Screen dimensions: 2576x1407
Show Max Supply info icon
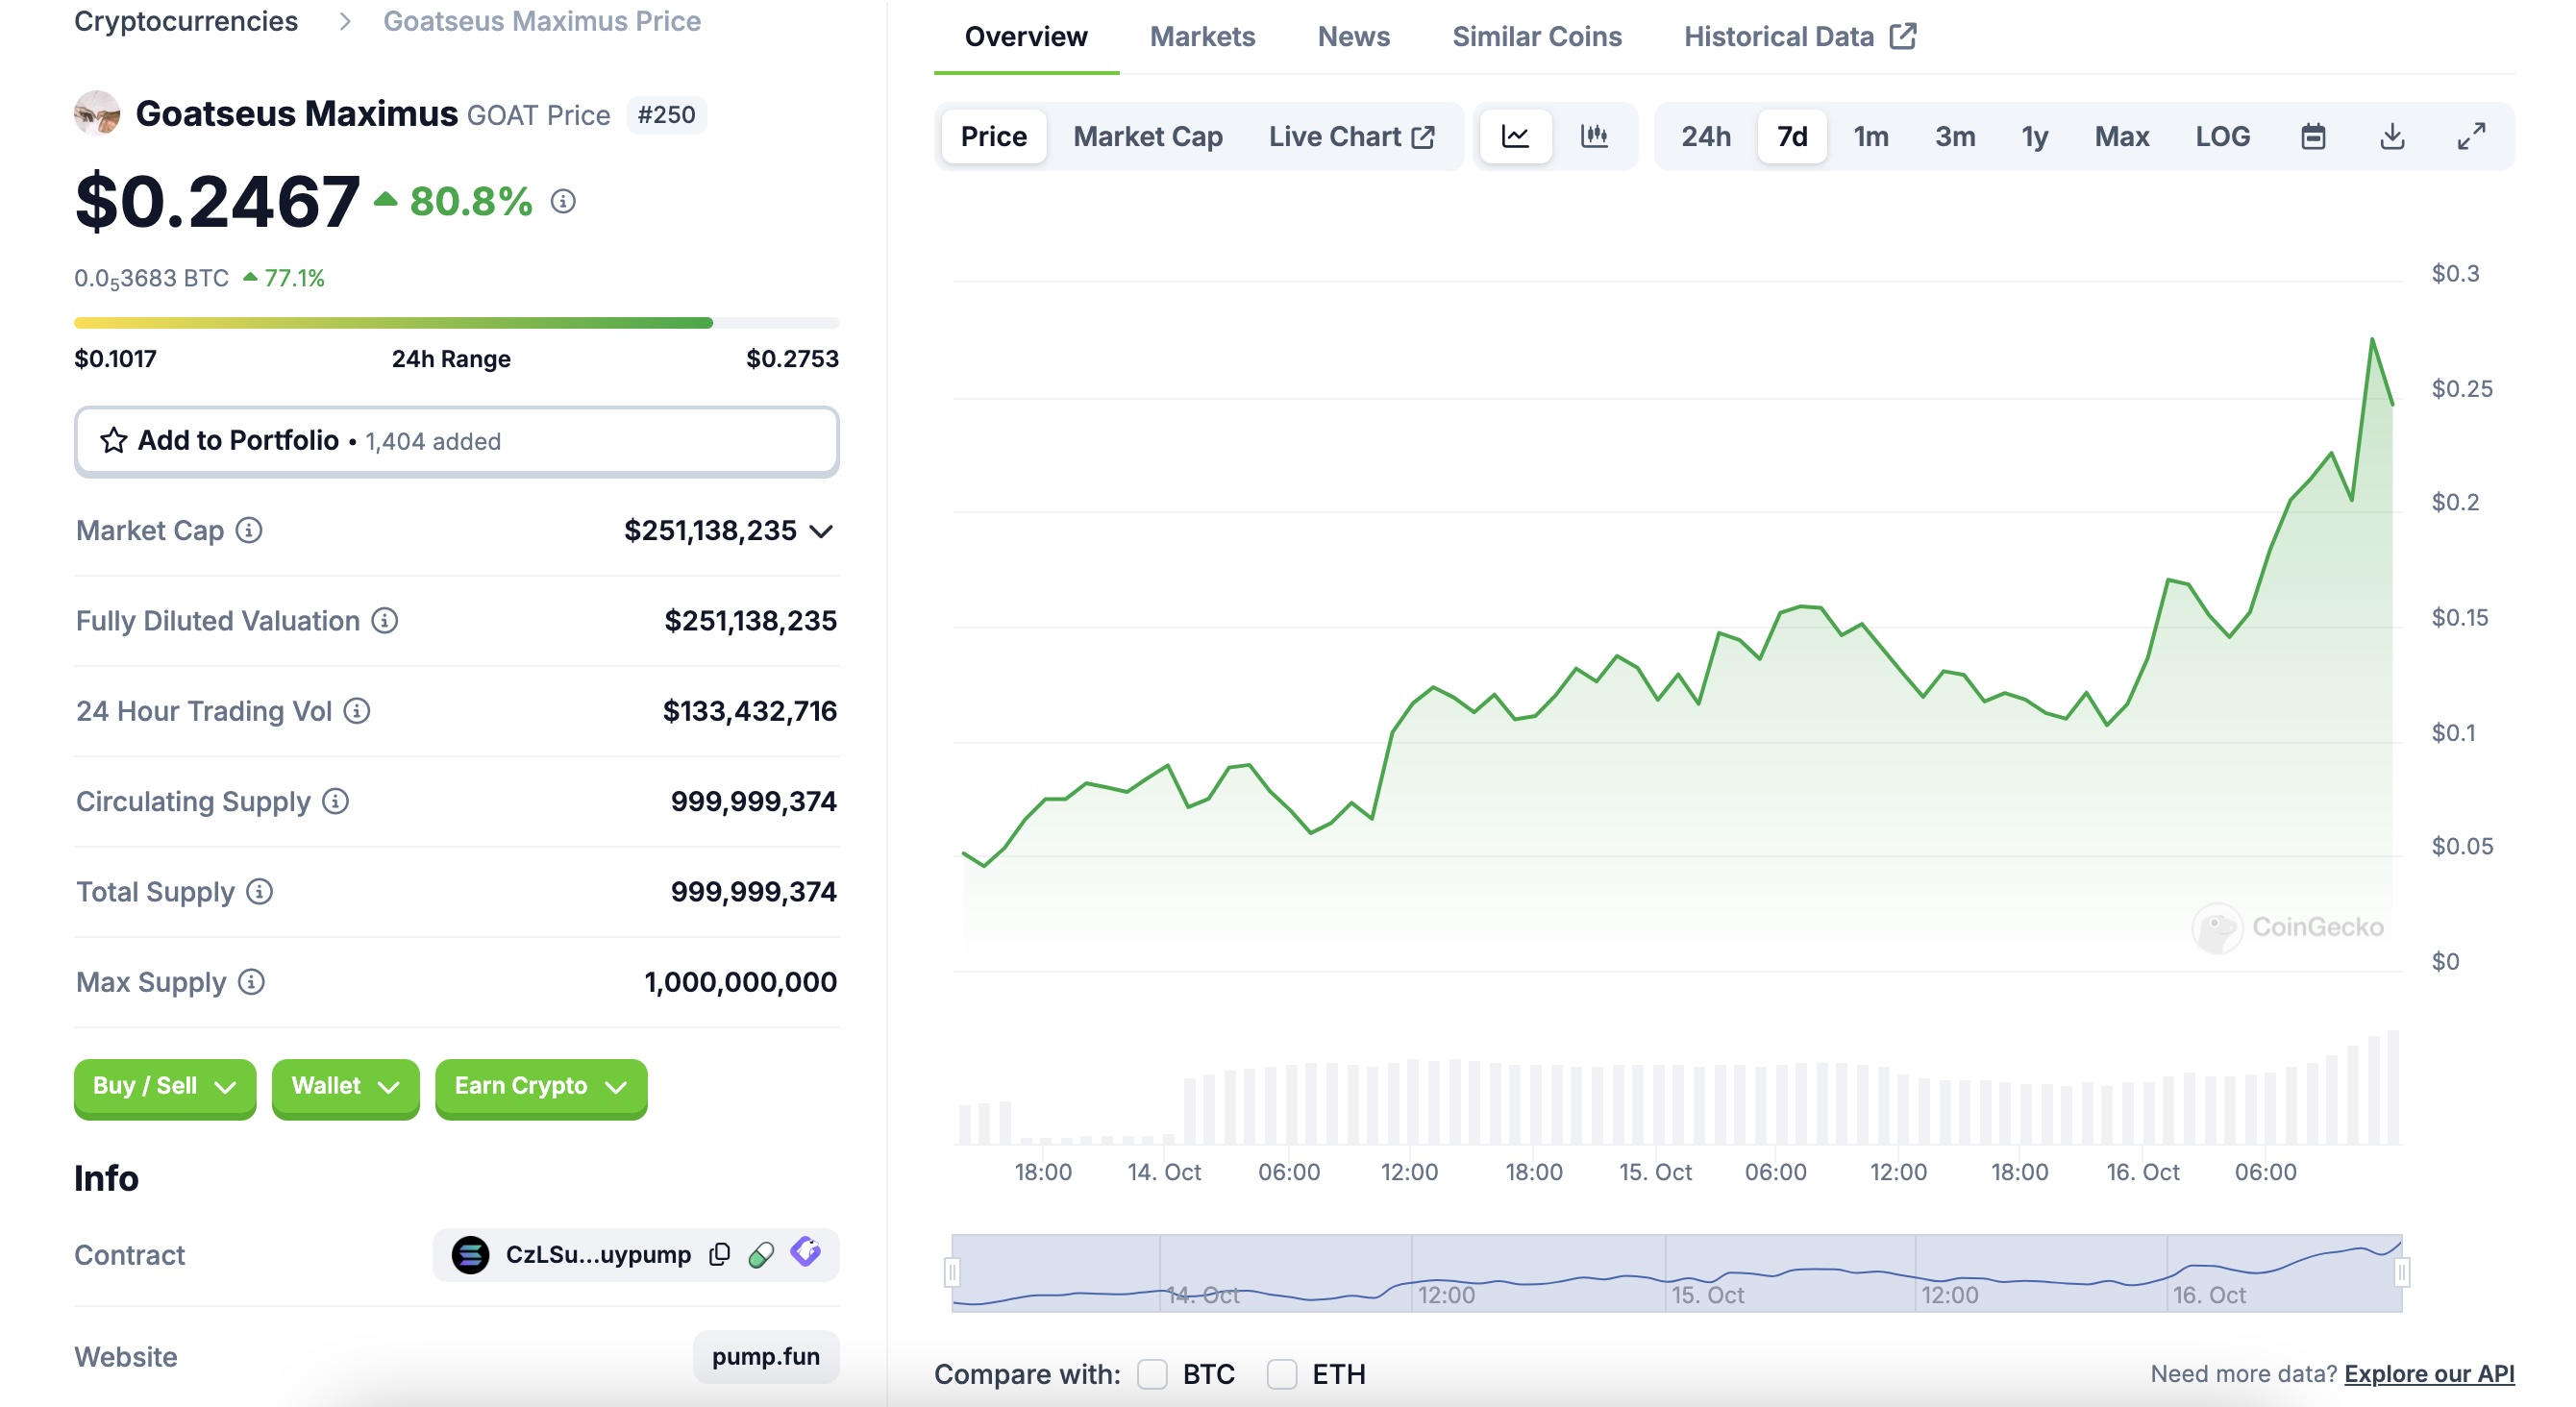[252, 982]
